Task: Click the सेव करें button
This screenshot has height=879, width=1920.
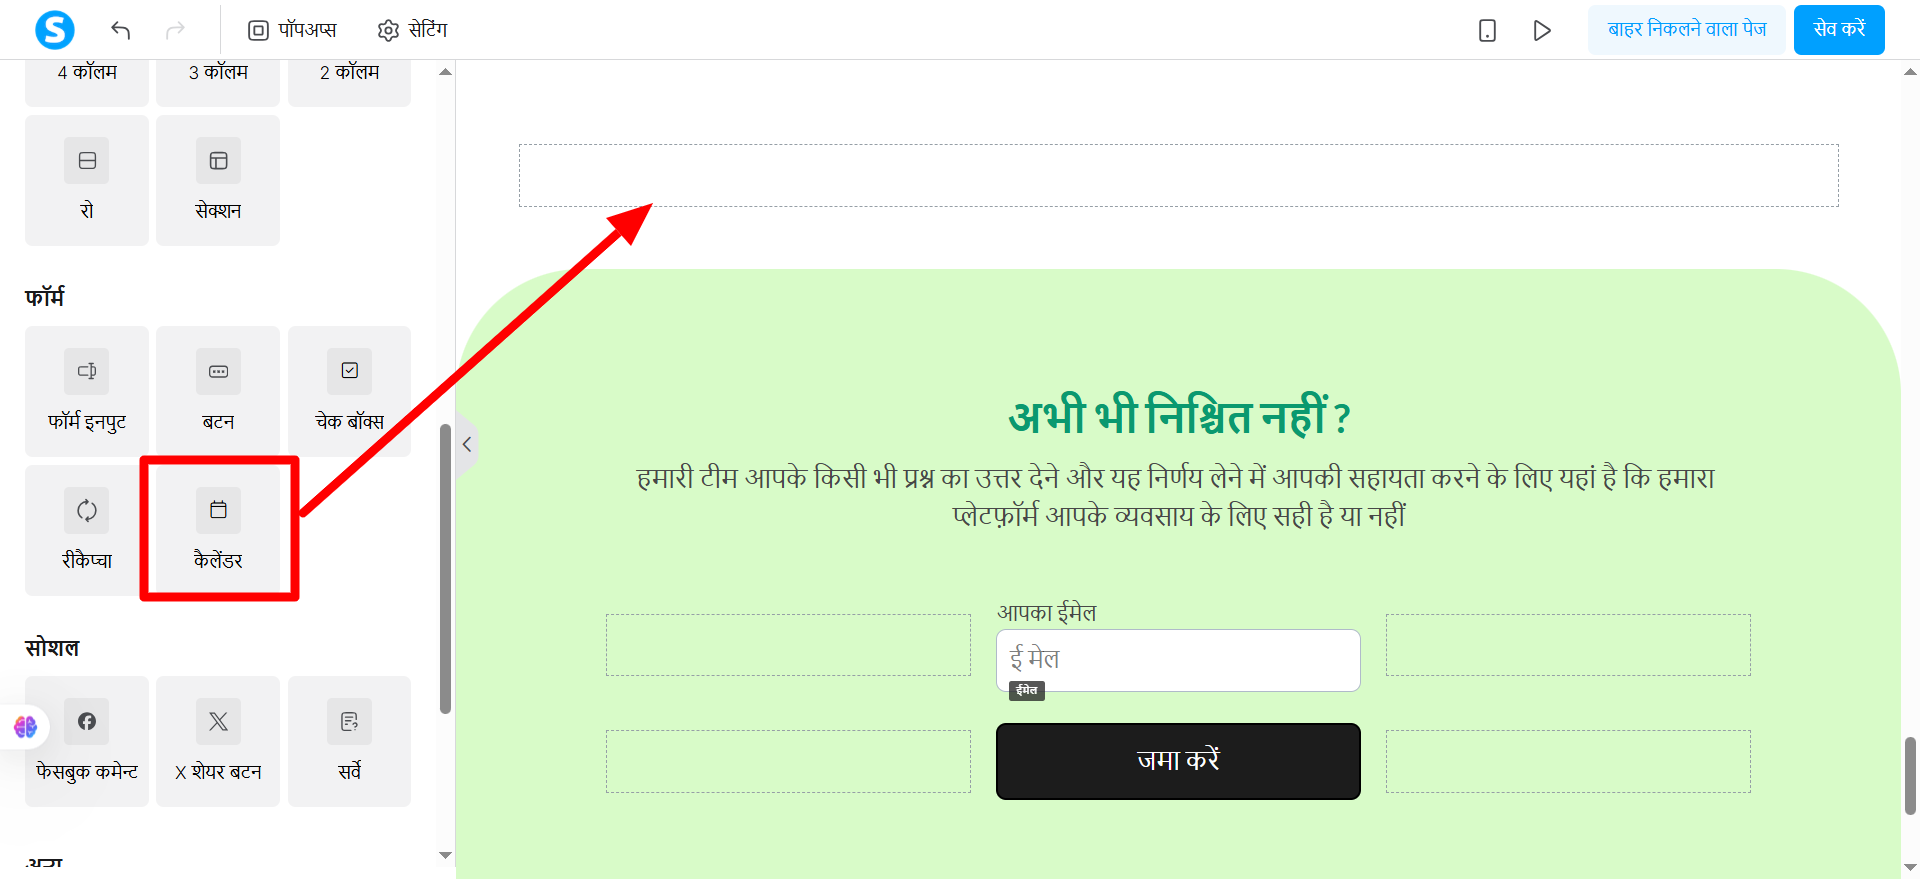Action: click(1839, 30)
